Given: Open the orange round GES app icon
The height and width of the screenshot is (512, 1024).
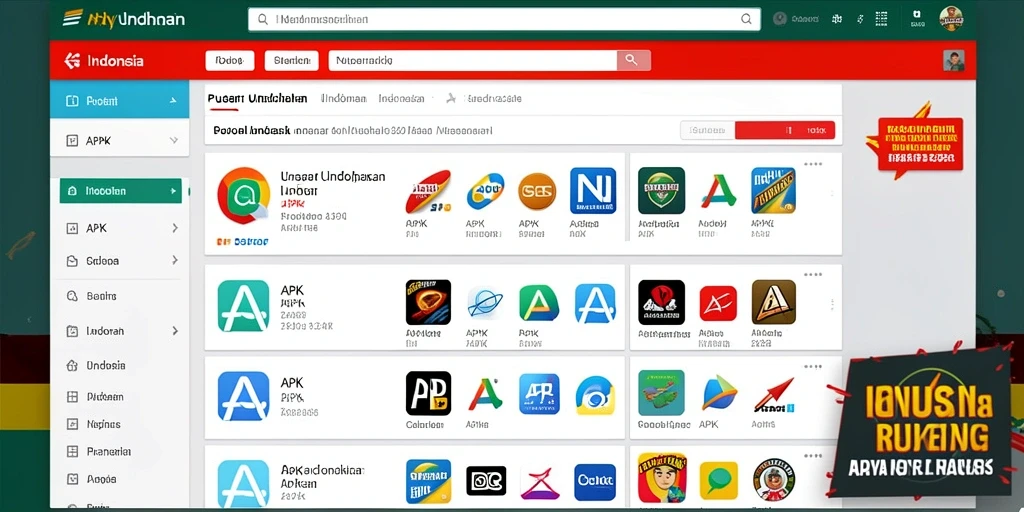Looking at the screenshot, I should coord(537,191).
